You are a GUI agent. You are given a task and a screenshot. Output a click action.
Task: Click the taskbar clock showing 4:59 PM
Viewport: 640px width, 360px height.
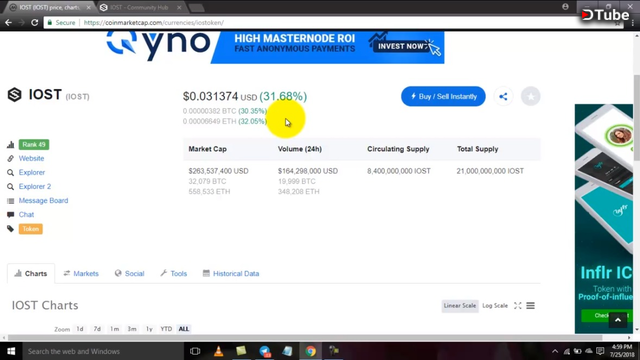tap(622, 351)
